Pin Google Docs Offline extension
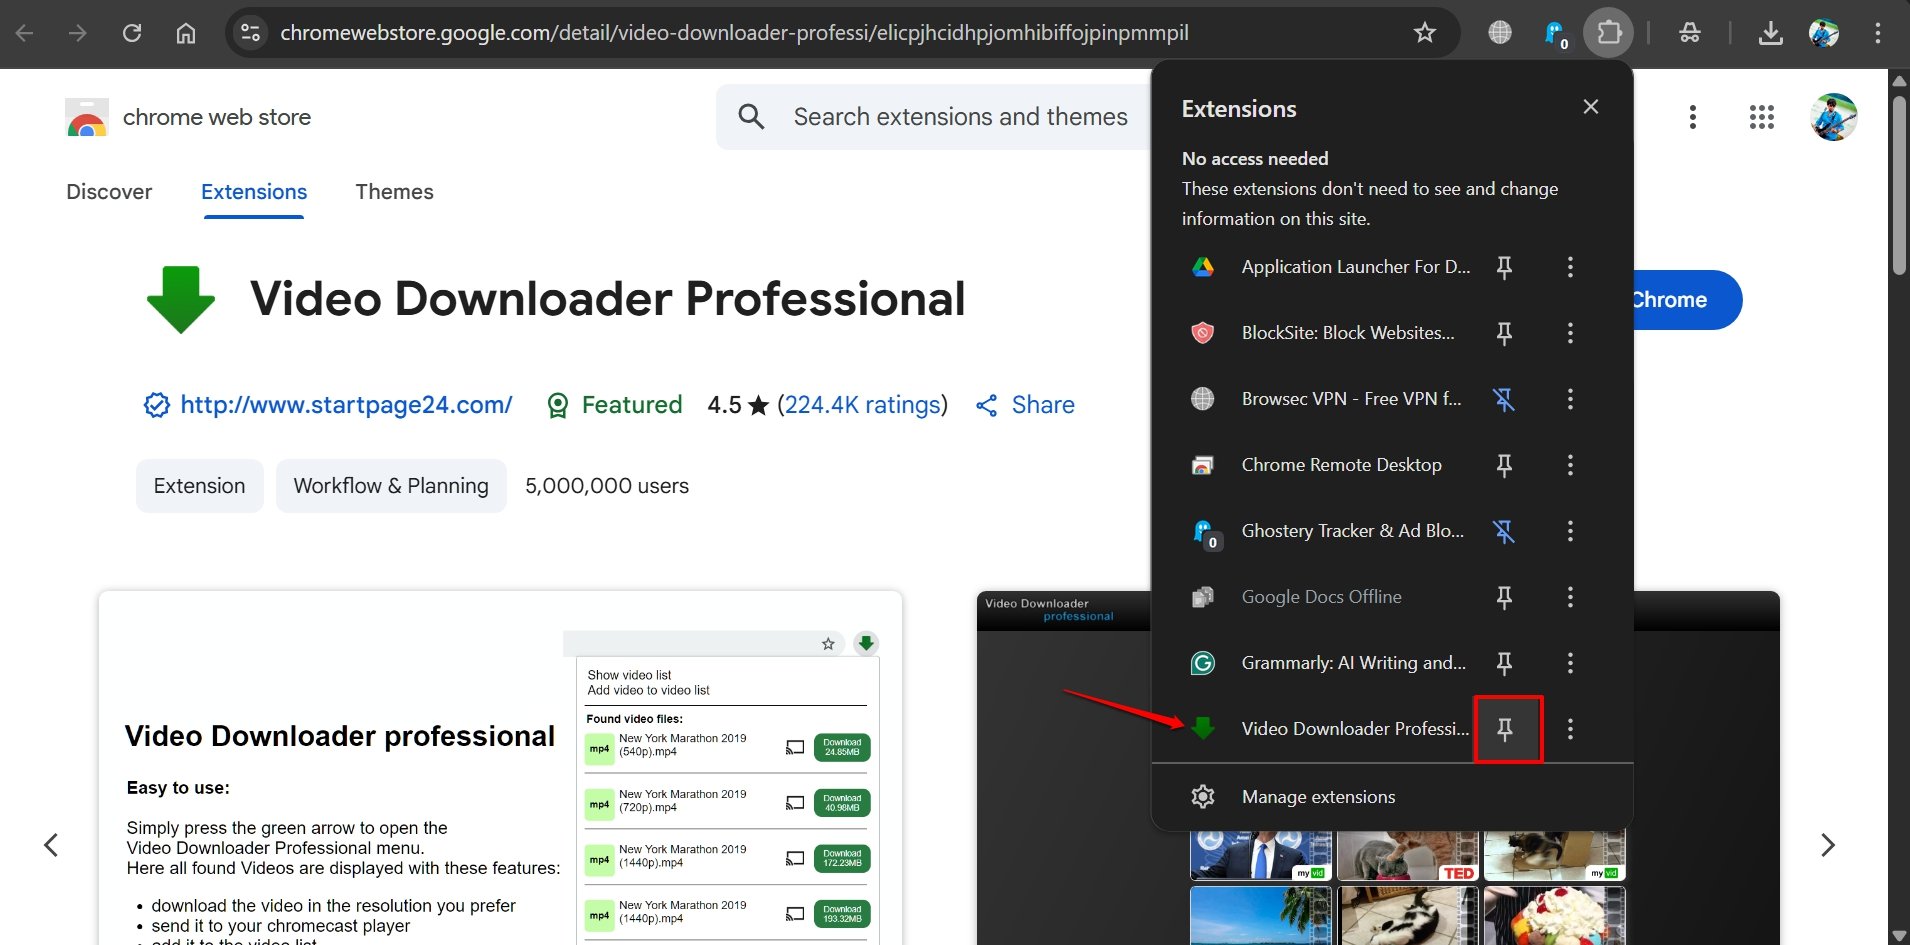Viewport: 1910px width, 945px height. (1504, 597)
